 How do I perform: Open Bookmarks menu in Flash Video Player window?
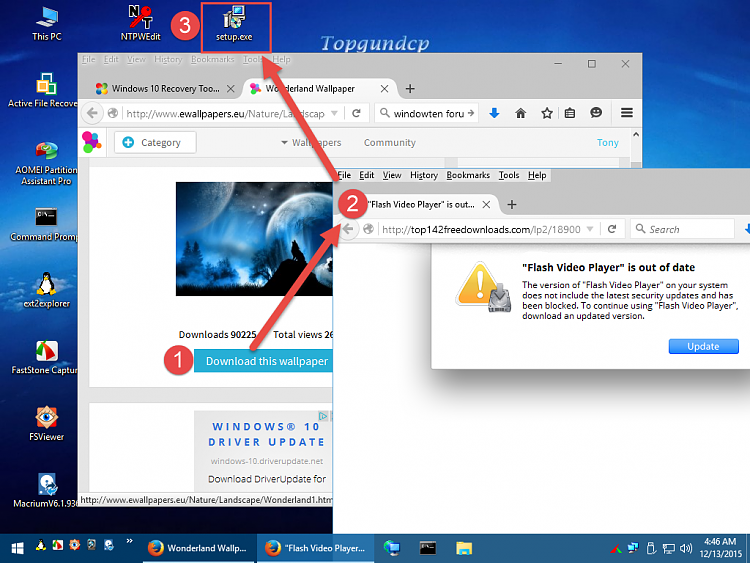(468, 175)
